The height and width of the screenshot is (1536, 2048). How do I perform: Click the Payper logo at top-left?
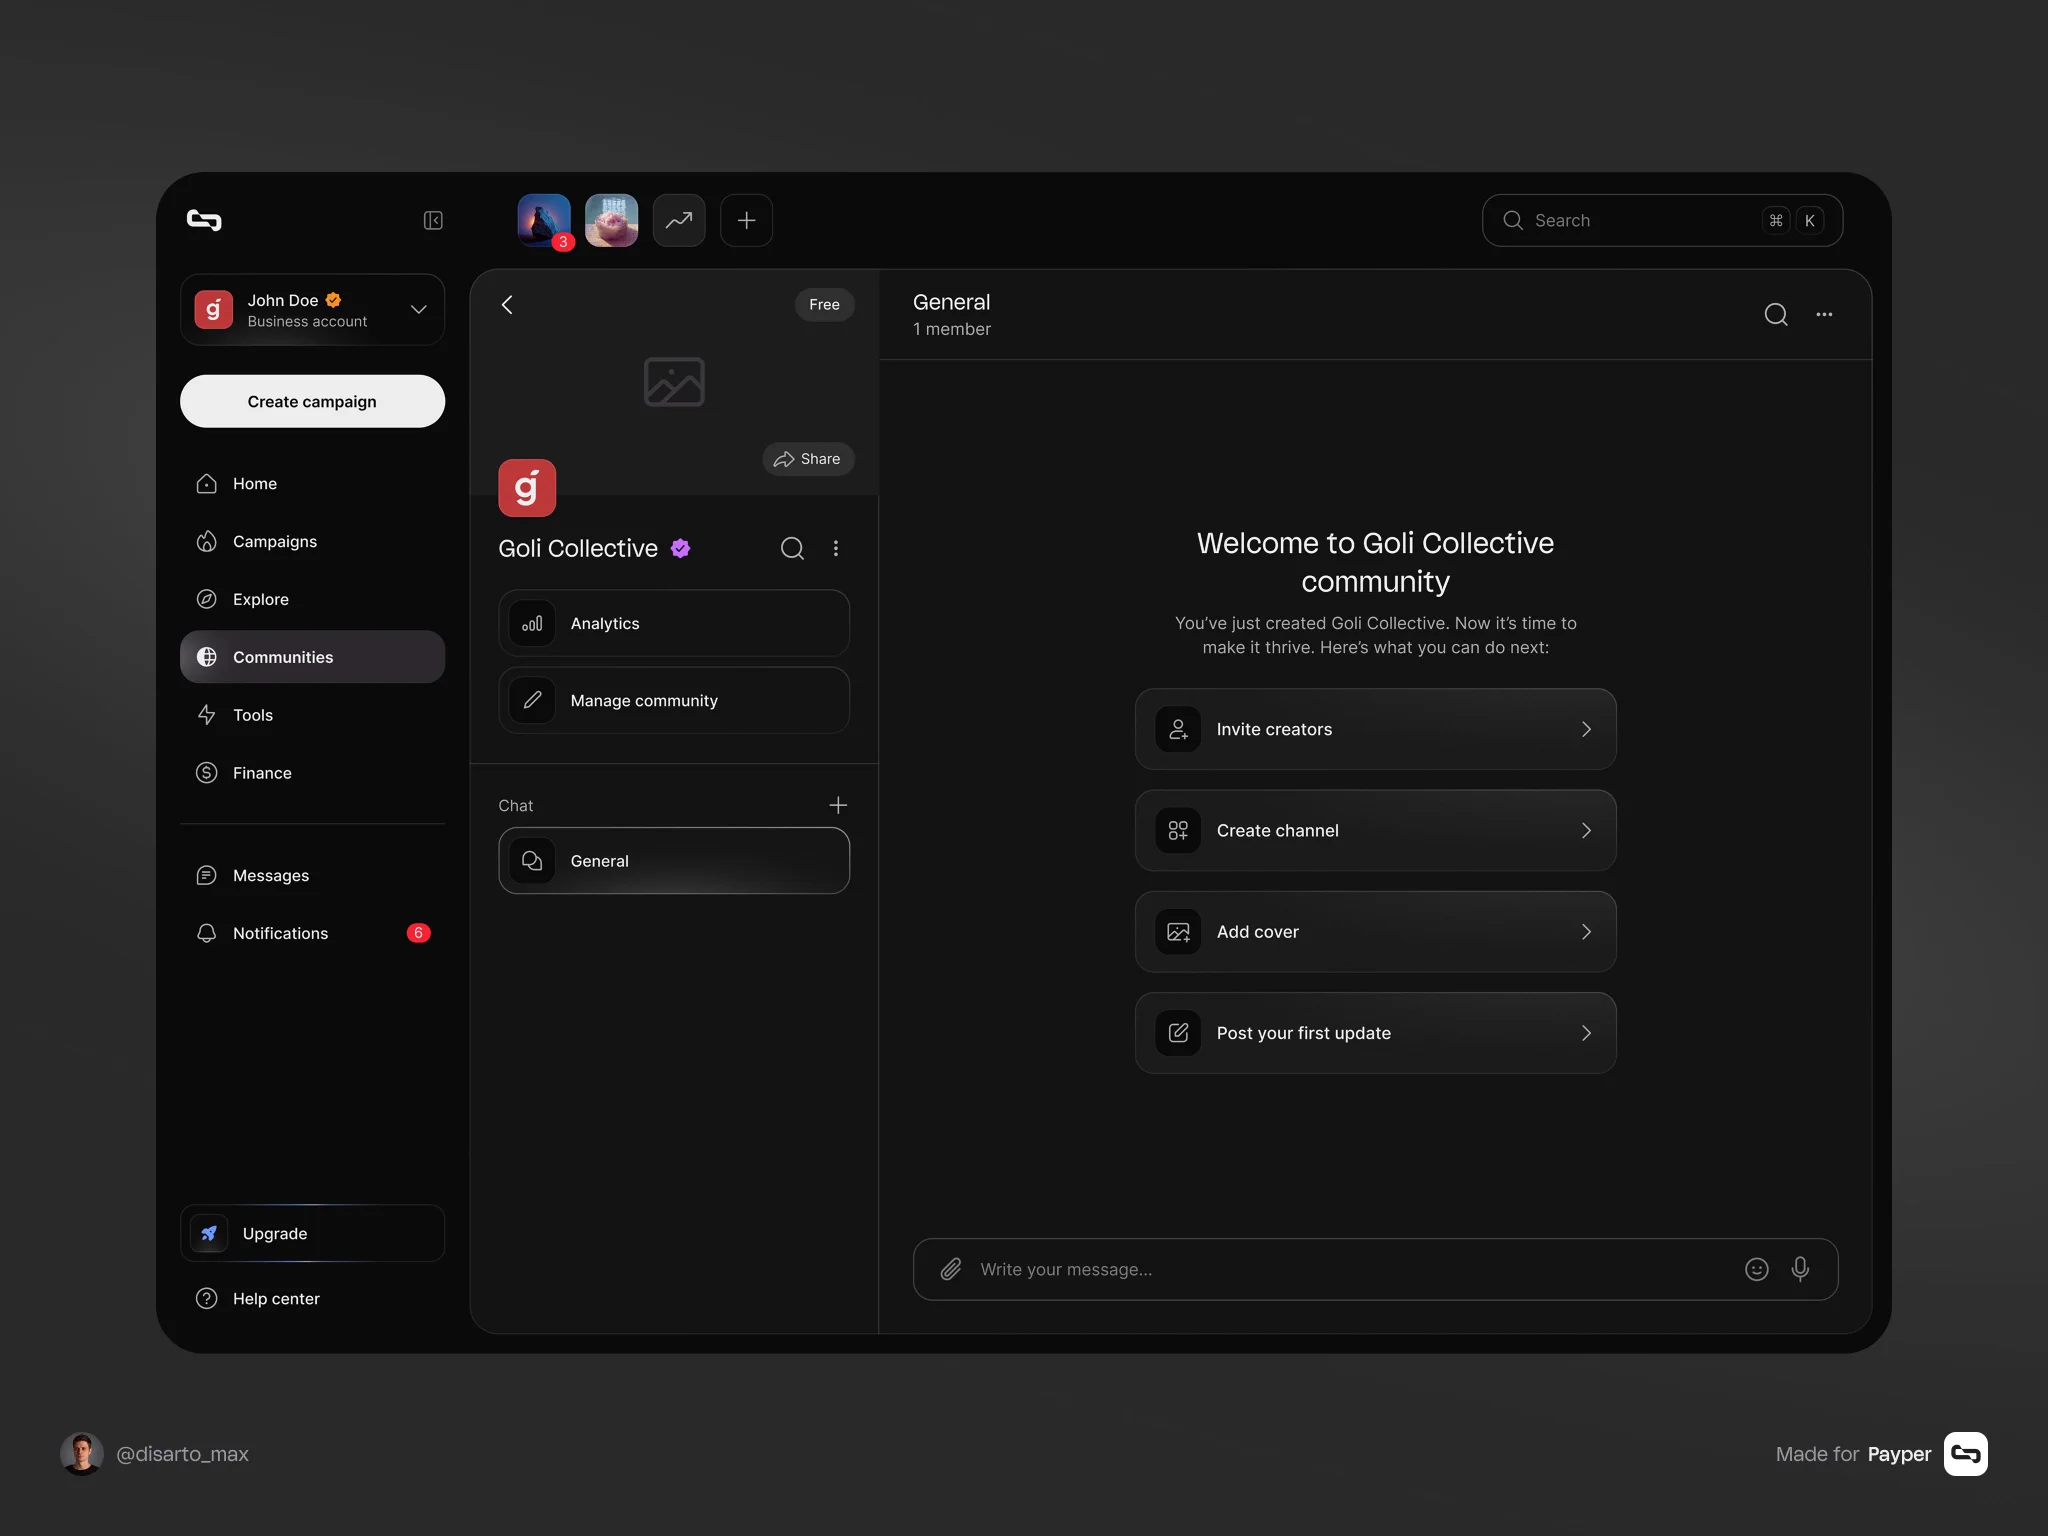[204, 220]
